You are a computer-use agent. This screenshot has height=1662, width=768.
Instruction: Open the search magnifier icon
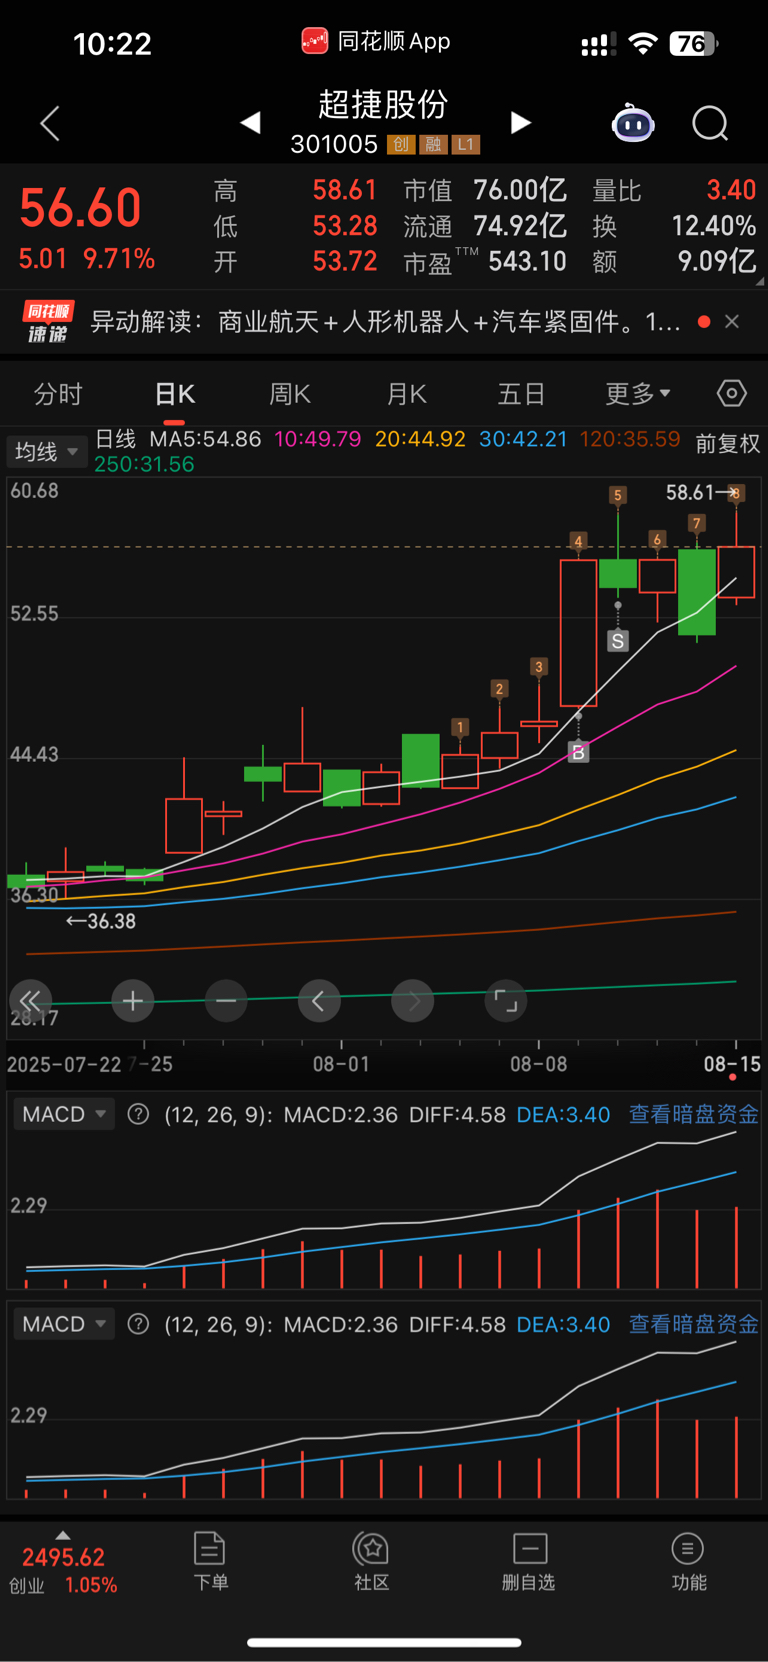click(710, 123)
